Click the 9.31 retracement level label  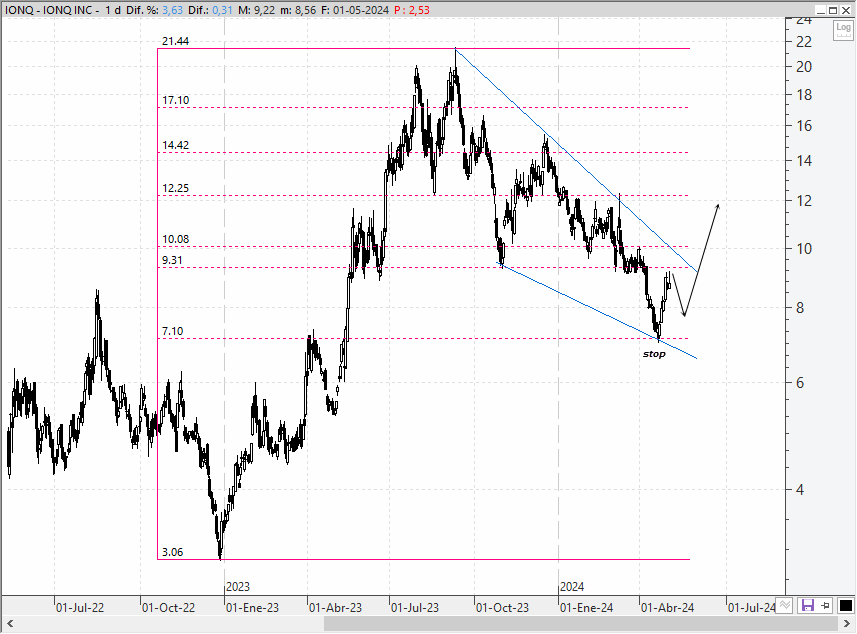click(x=172, y=260)
